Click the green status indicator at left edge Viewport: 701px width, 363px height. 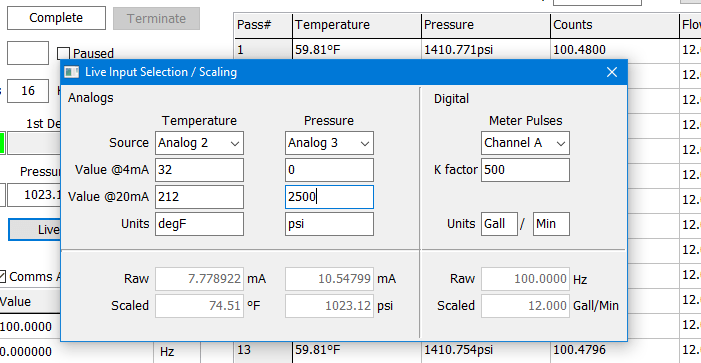[x=2, y=143]
